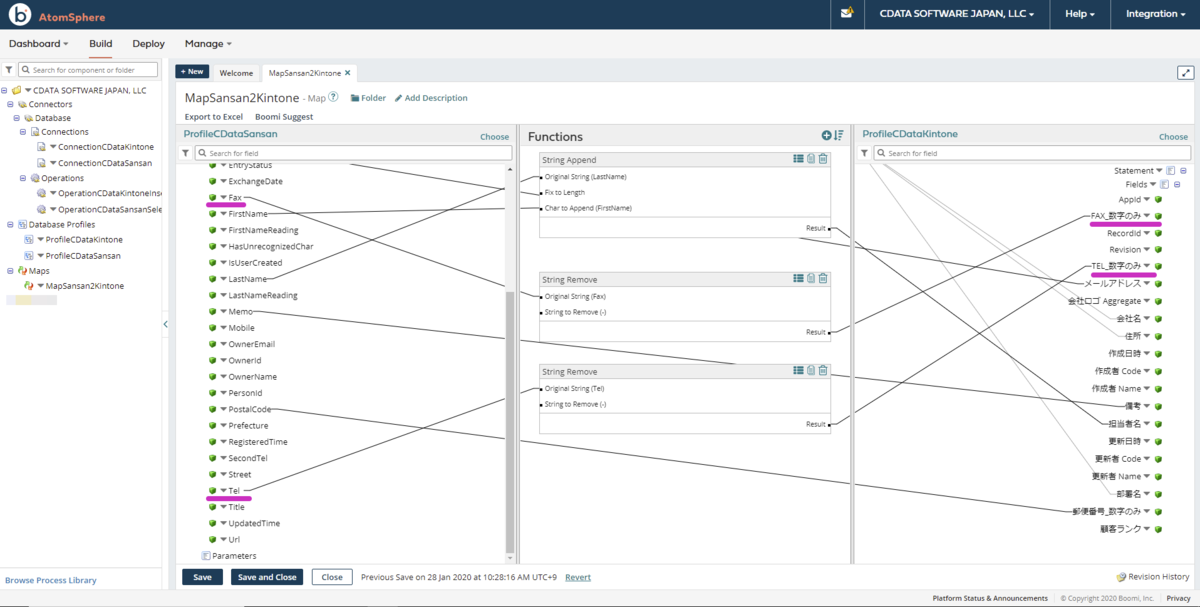The height and width of the screenshot is (607, 1200).
Task: Collapse the Operations tree node
Action: pyautogui.click(x=22, y=178)
